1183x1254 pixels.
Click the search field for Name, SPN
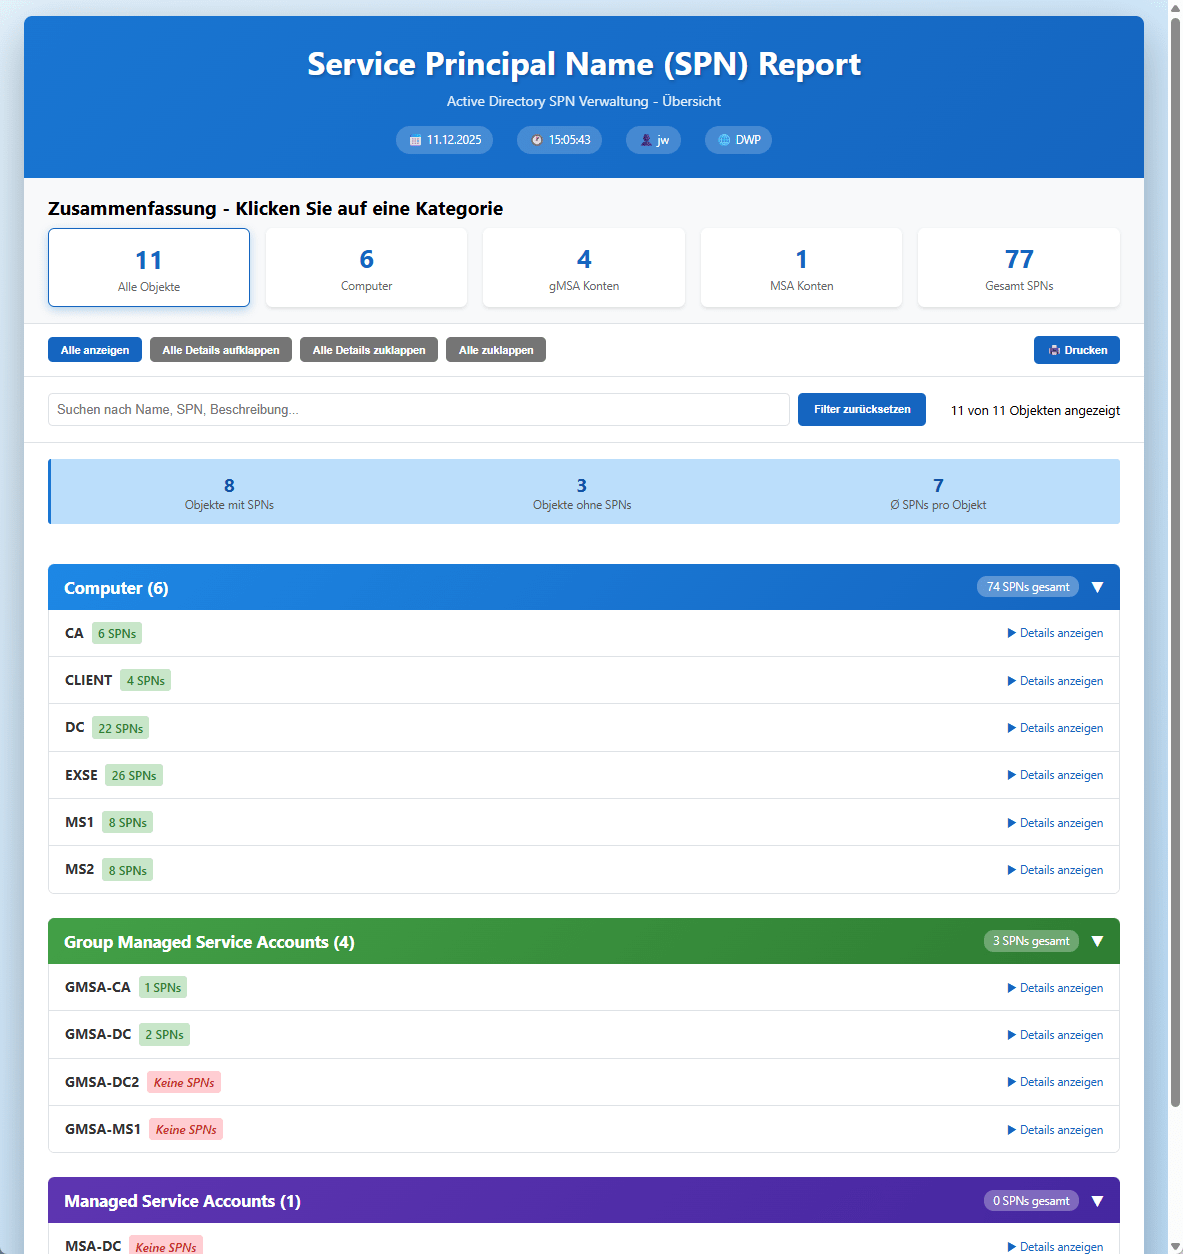tap(418, 410)
